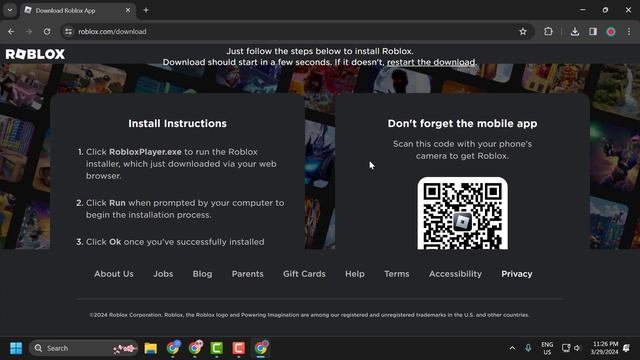This screenshot has width=640, height=360.
Task: Open the green Camtasia taskbar icon
Action: [x=217, y=348]
